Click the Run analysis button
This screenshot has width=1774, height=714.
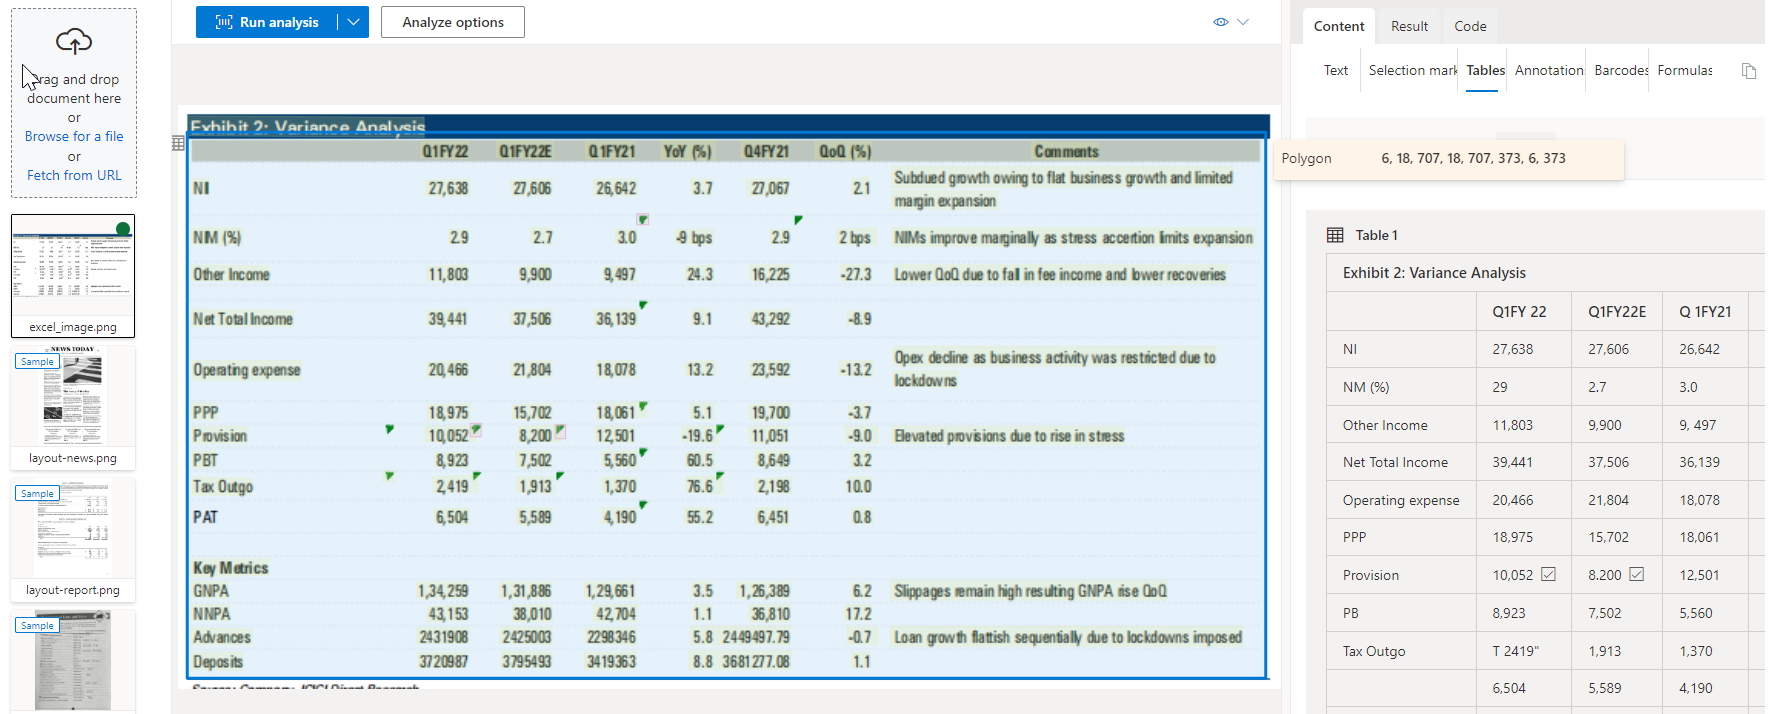pyautogui.click(x=266, y=22)
